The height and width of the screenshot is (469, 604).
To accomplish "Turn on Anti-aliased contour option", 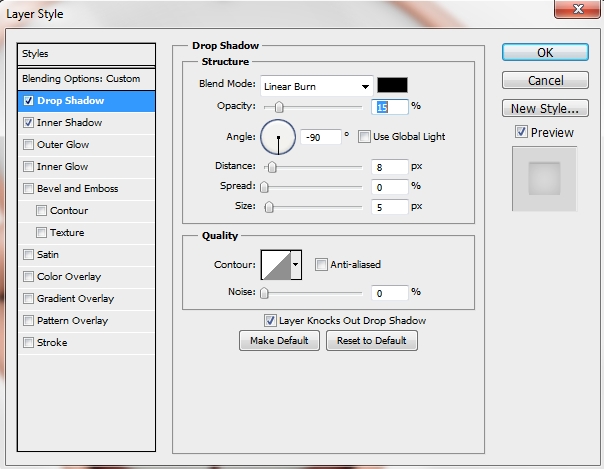I will [x=321, y=265].
